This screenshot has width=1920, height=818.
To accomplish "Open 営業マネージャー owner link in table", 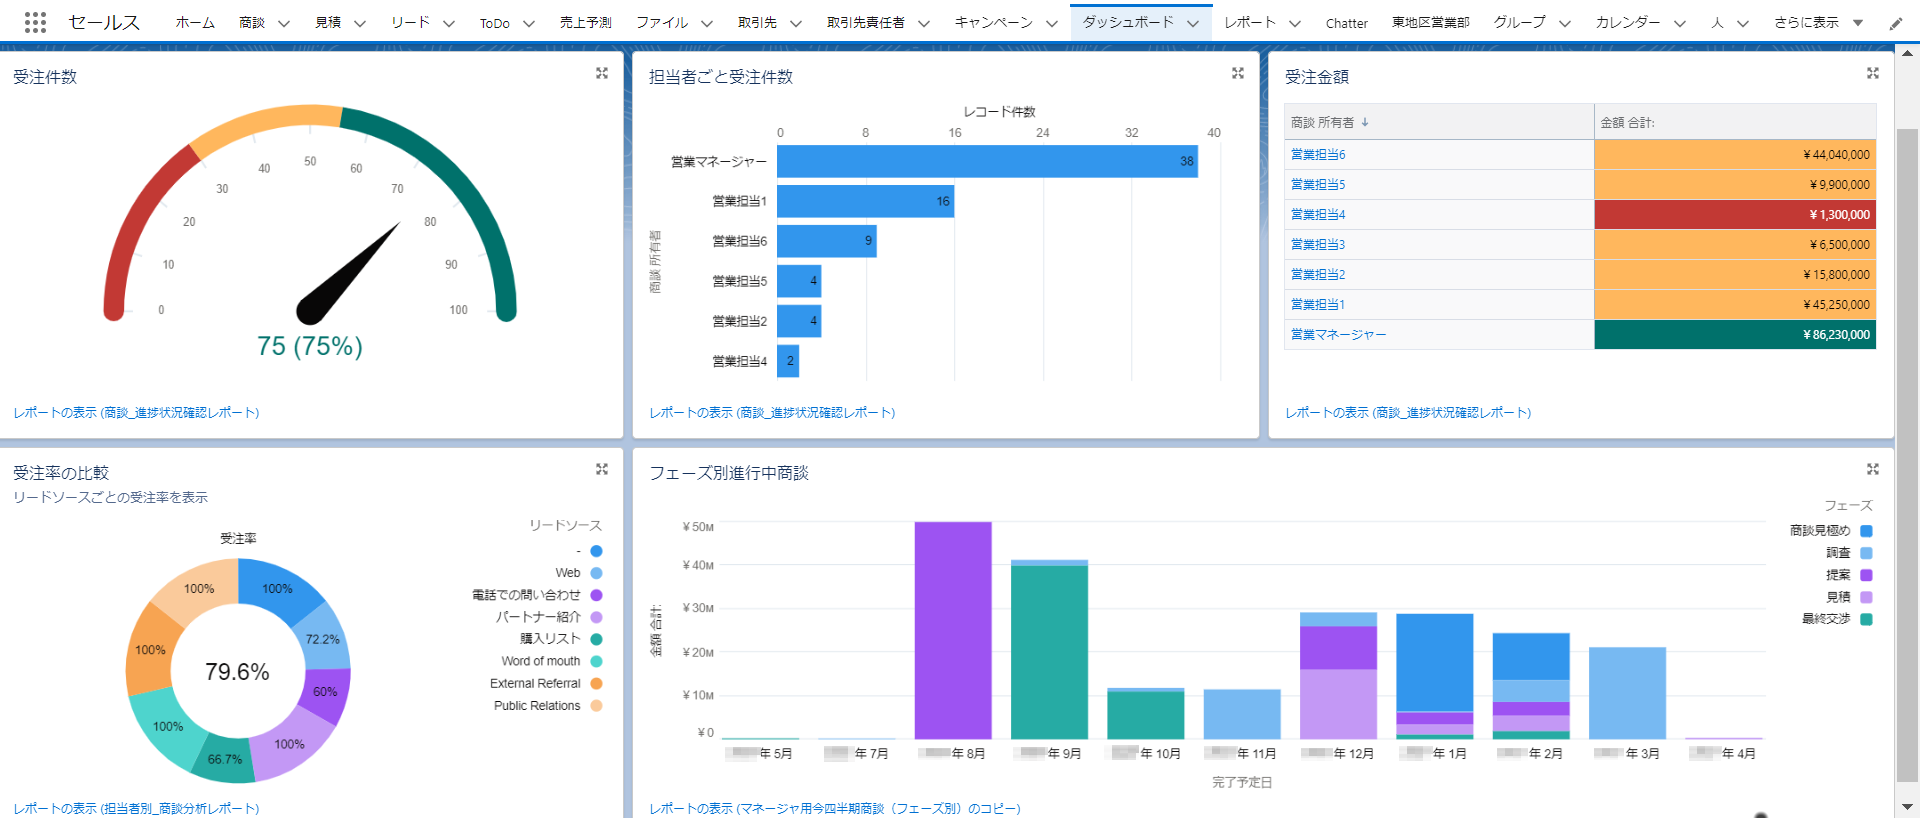I will pyautogui.click(x=1338, y=334).
